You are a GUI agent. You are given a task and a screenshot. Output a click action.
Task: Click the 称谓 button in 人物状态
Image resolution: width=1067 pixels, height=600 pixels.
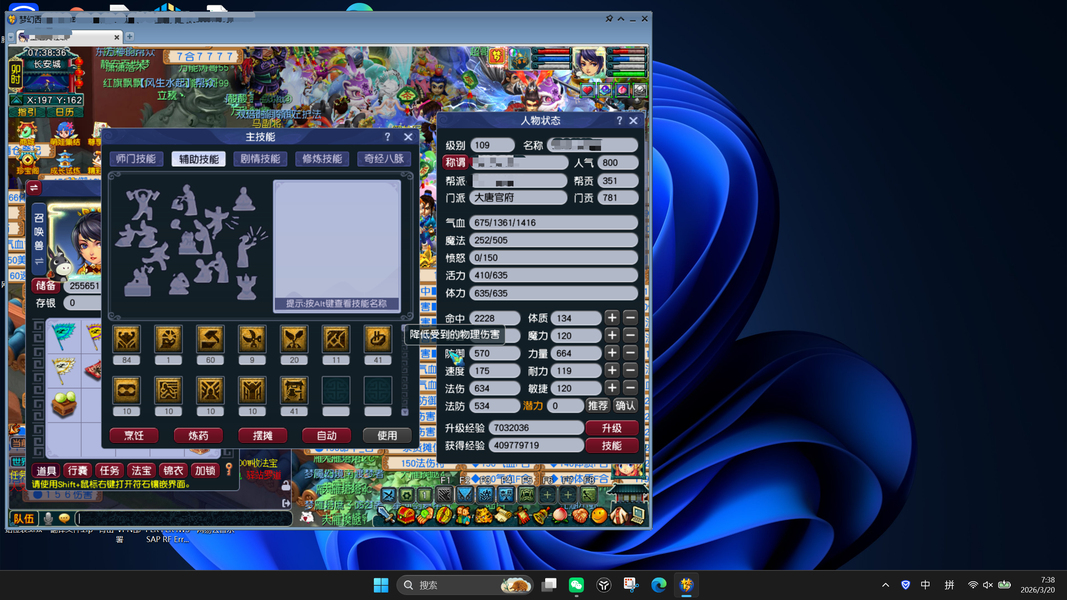pos(457,163)
